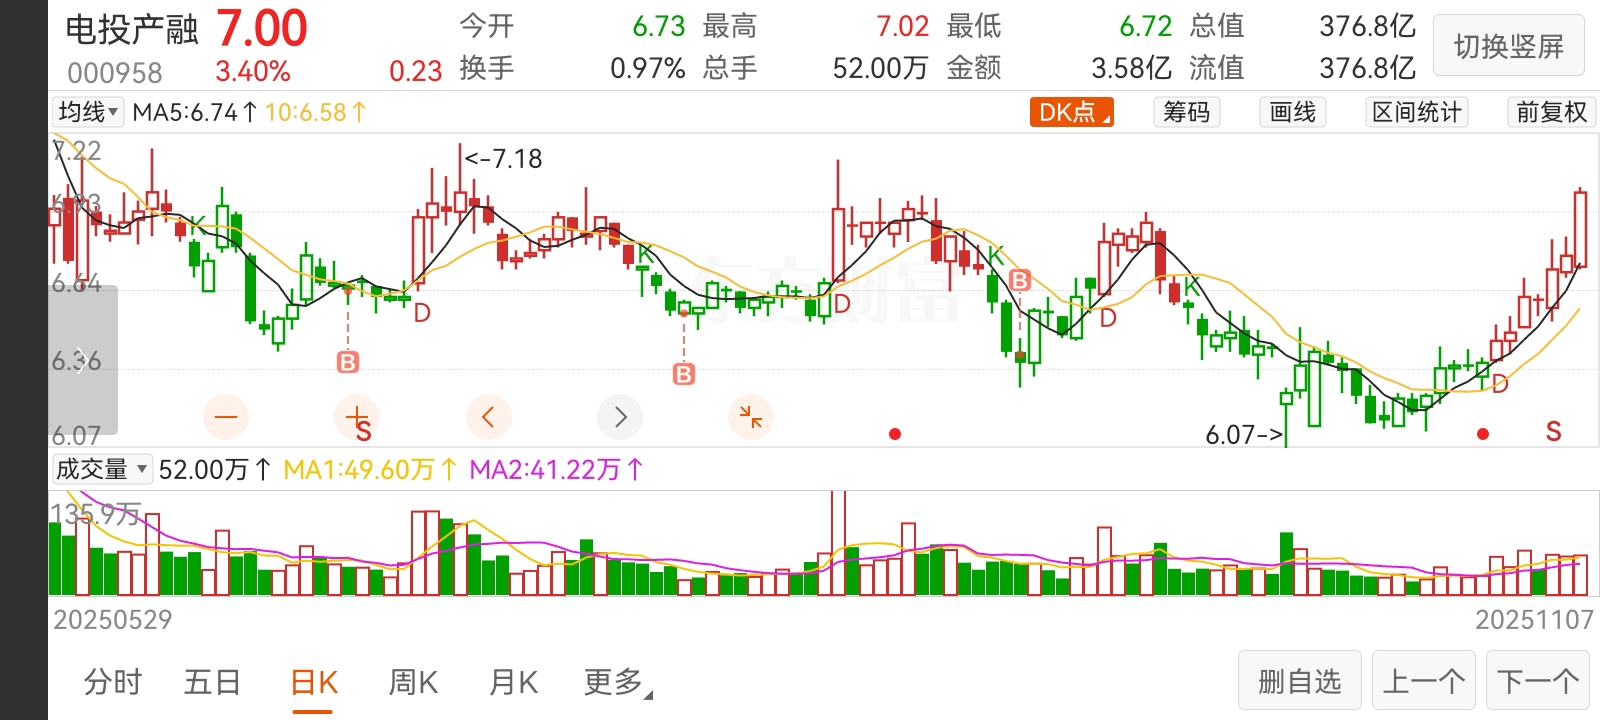Click the MA2:41.22万 volume average
1600x720 pixels.
point(557,469)
